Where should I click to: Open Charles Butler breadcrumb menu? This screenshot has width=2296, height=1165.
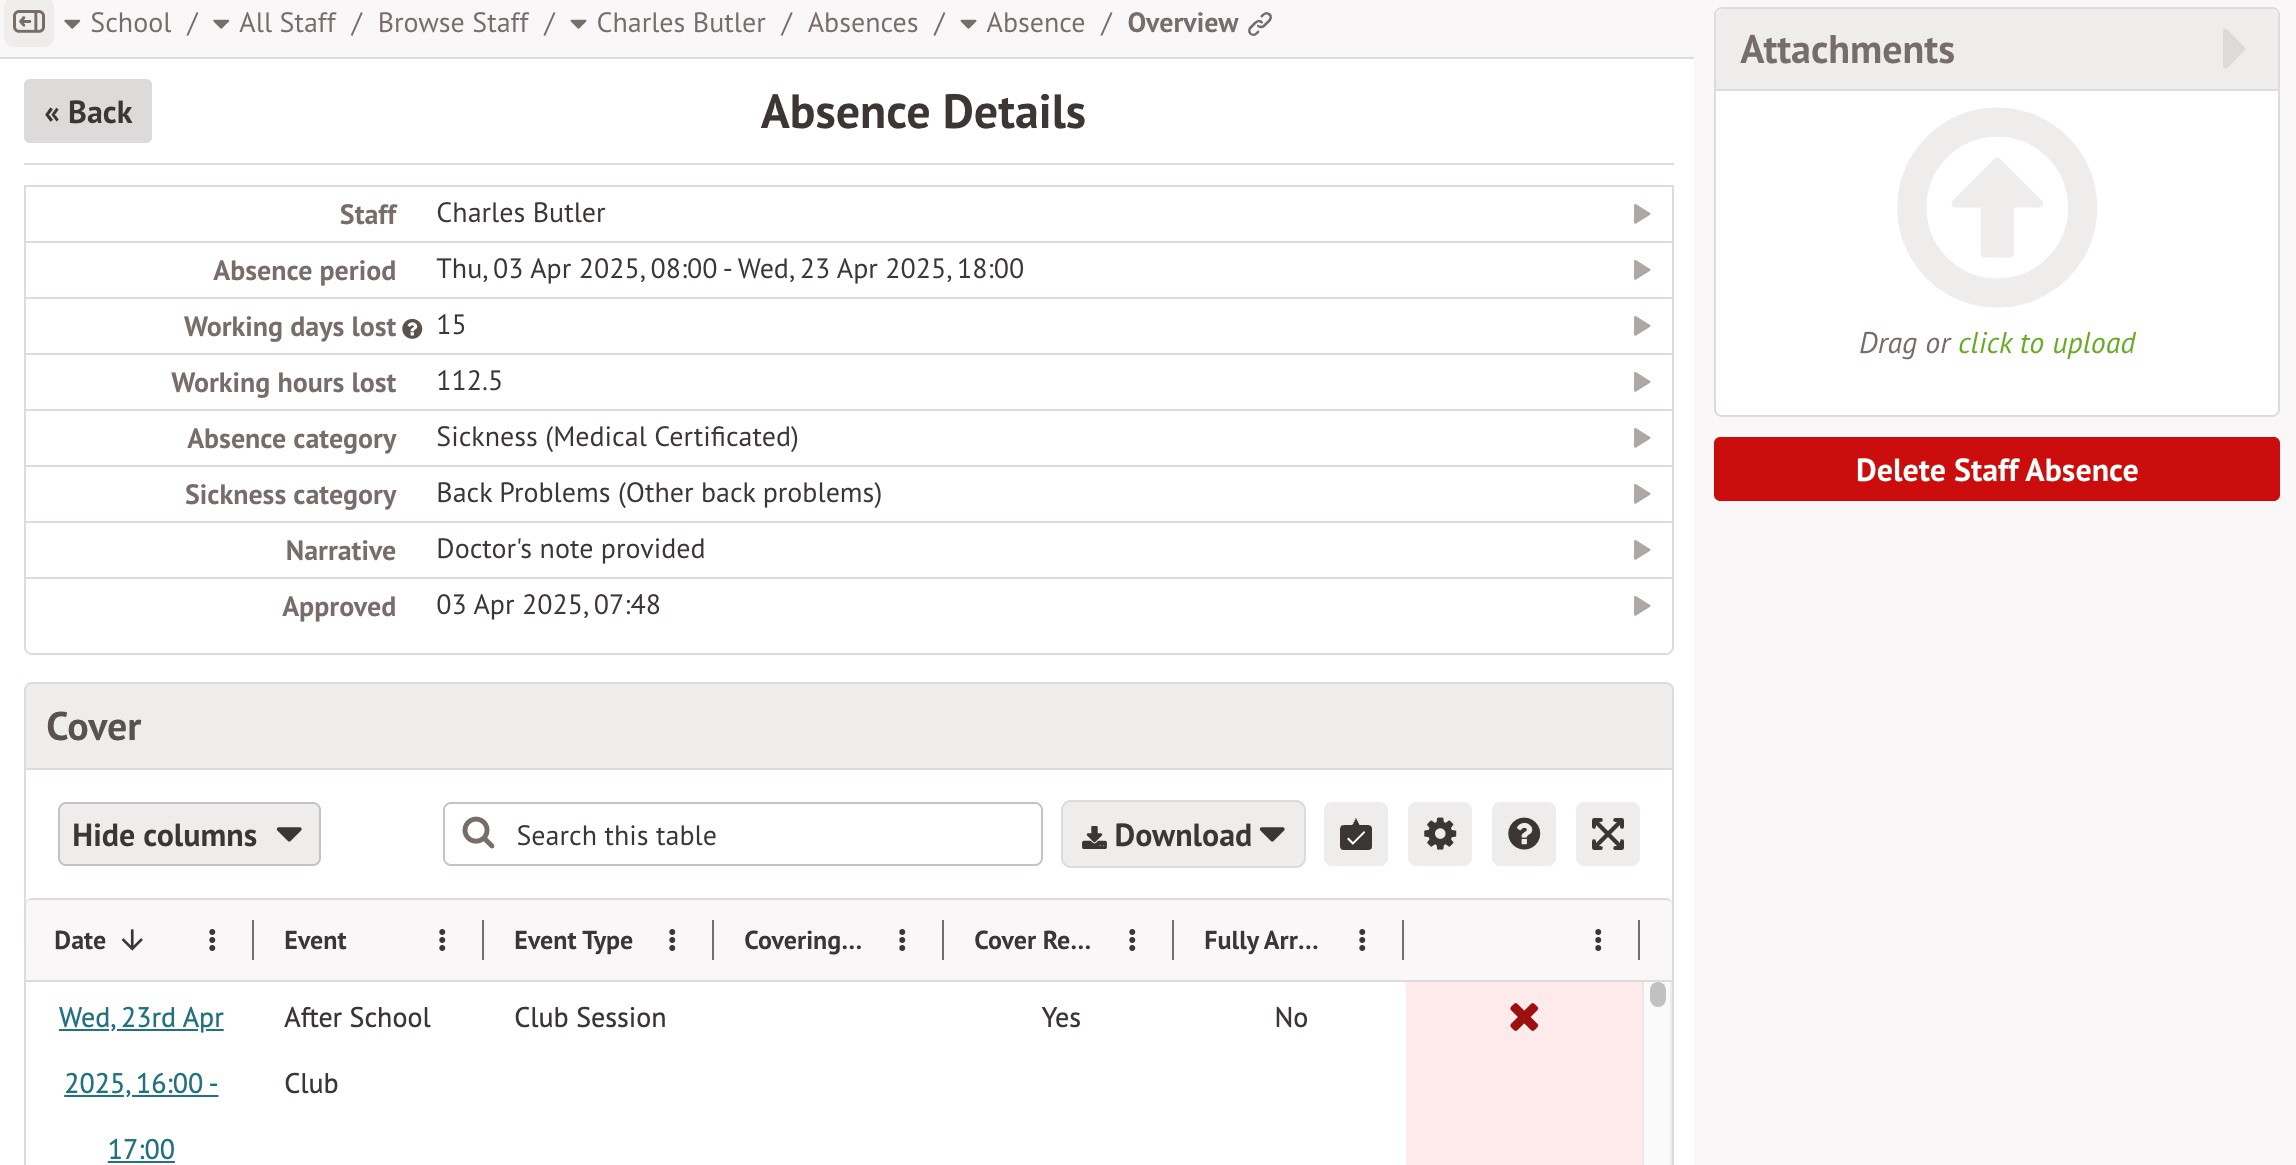(x=578, y=24)
